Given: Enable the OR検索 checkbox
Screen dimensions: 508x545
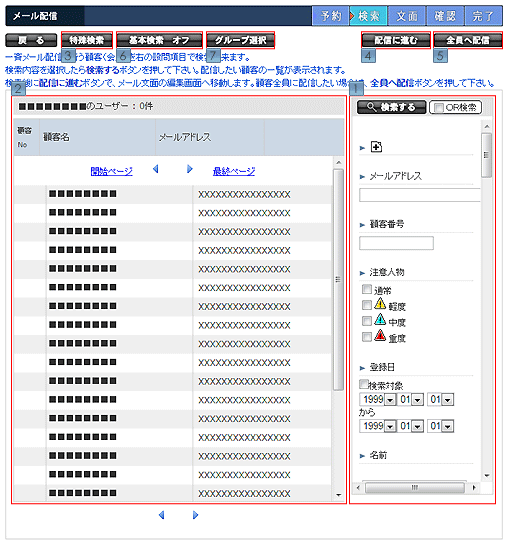Looking at the screenshot, I should coord(439,108).
